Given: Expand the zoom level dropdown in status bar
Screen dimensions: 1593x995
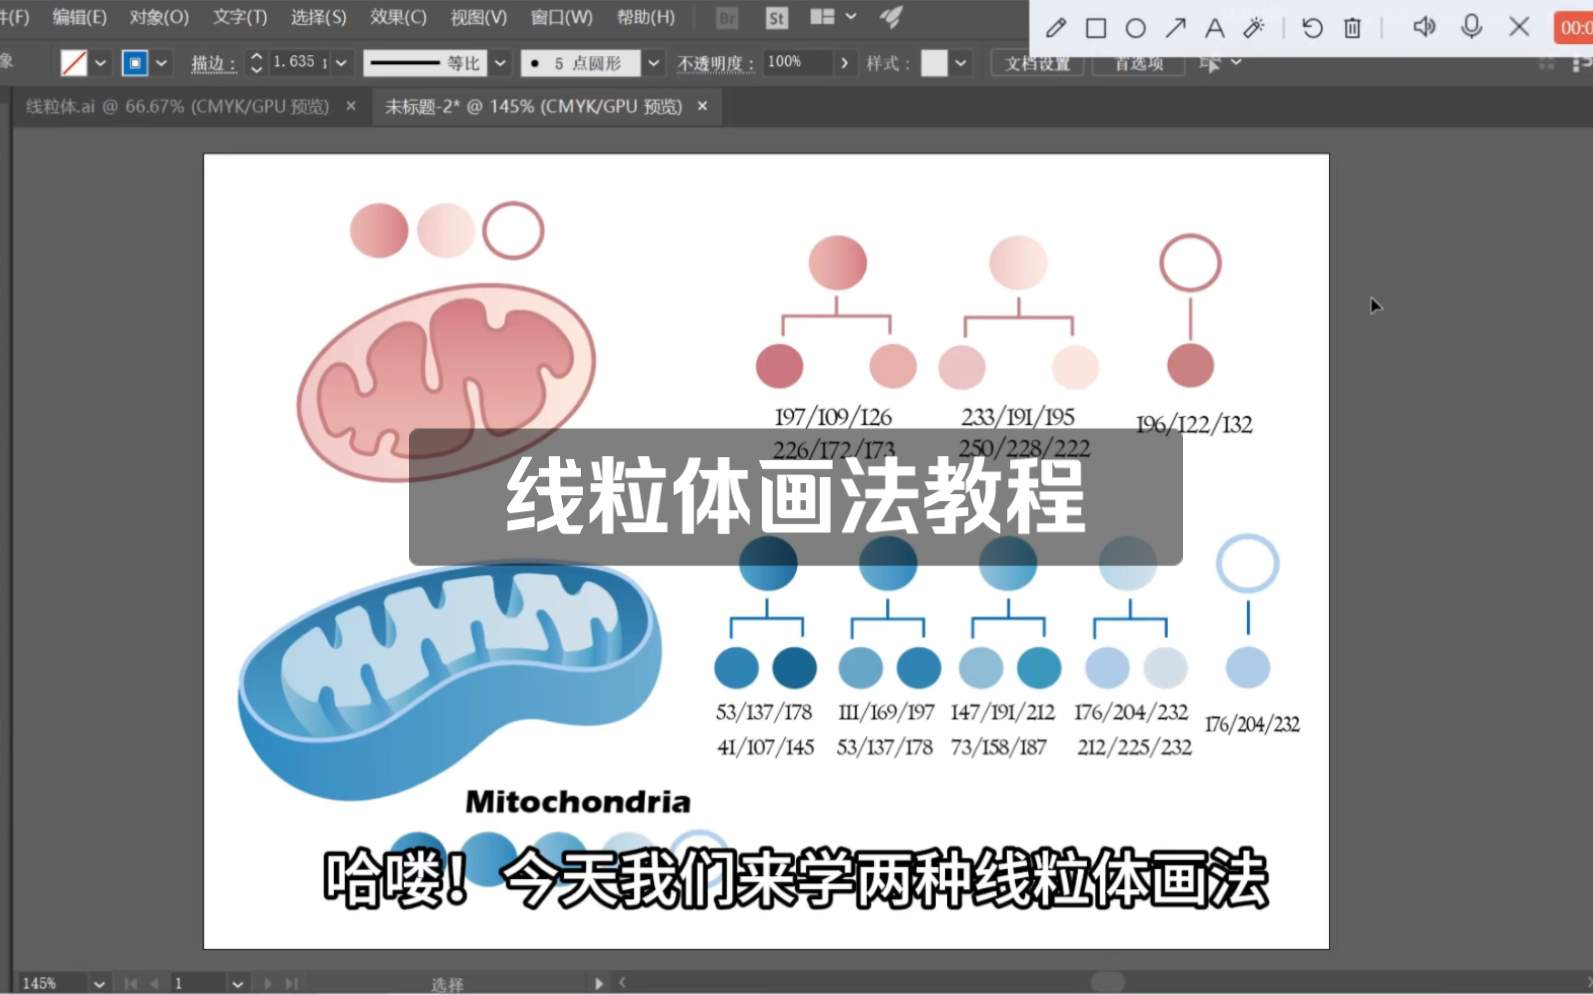Looking at the screenshot, I should (x=99, y=984).
